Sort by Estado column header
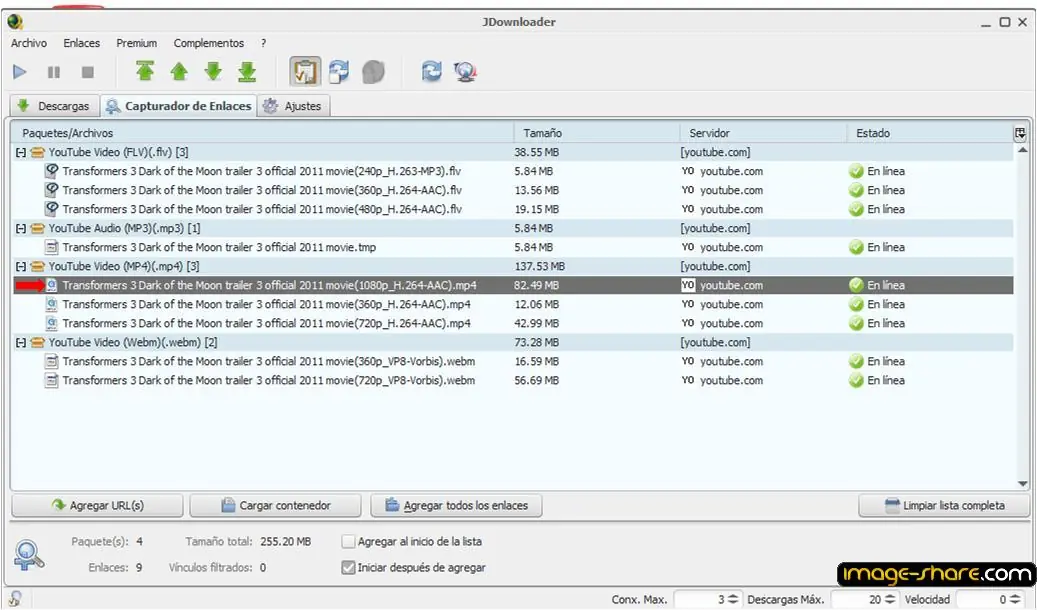The height and width of the screenshot is (610, 1037). [930, 133]
